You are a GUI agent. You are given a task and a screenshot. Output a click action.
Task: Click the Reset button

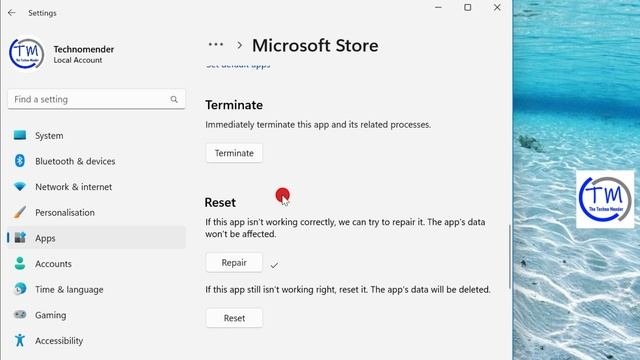click(x=234, y=318)
